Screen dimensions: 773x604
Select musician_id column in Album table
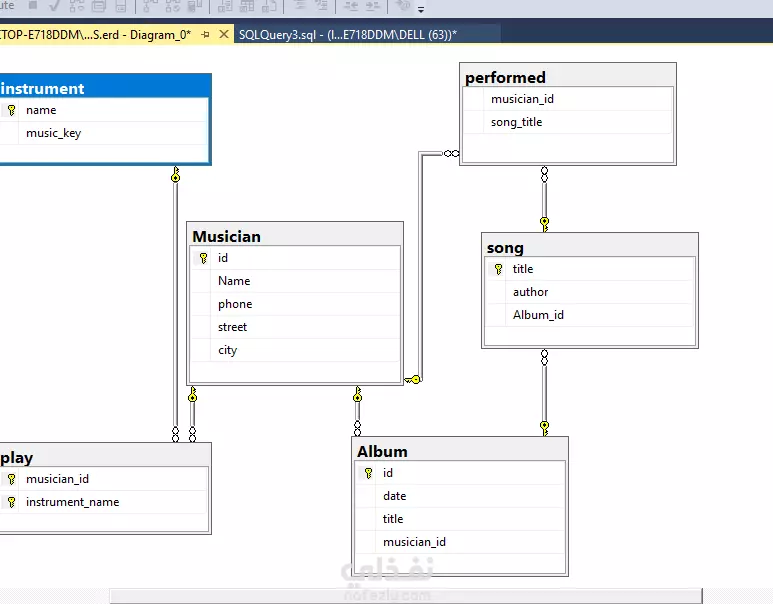pos(460,542)
